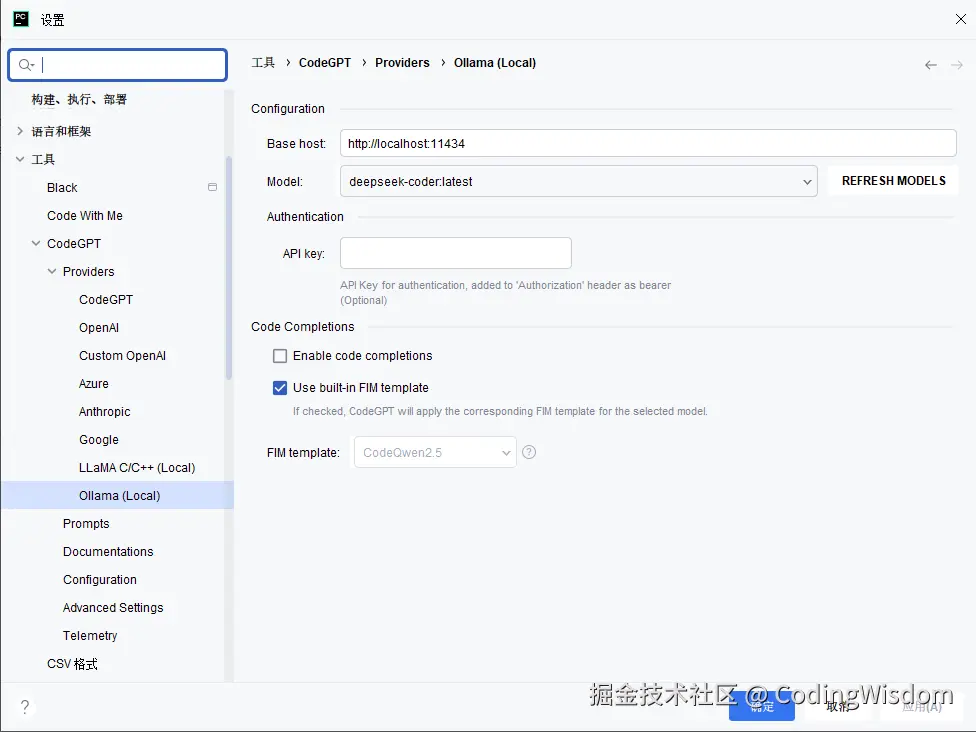Screen dimensions: 976x732
Task: Open the FIM template dropdown CodeQwen2.5
Action: [434, 453]
